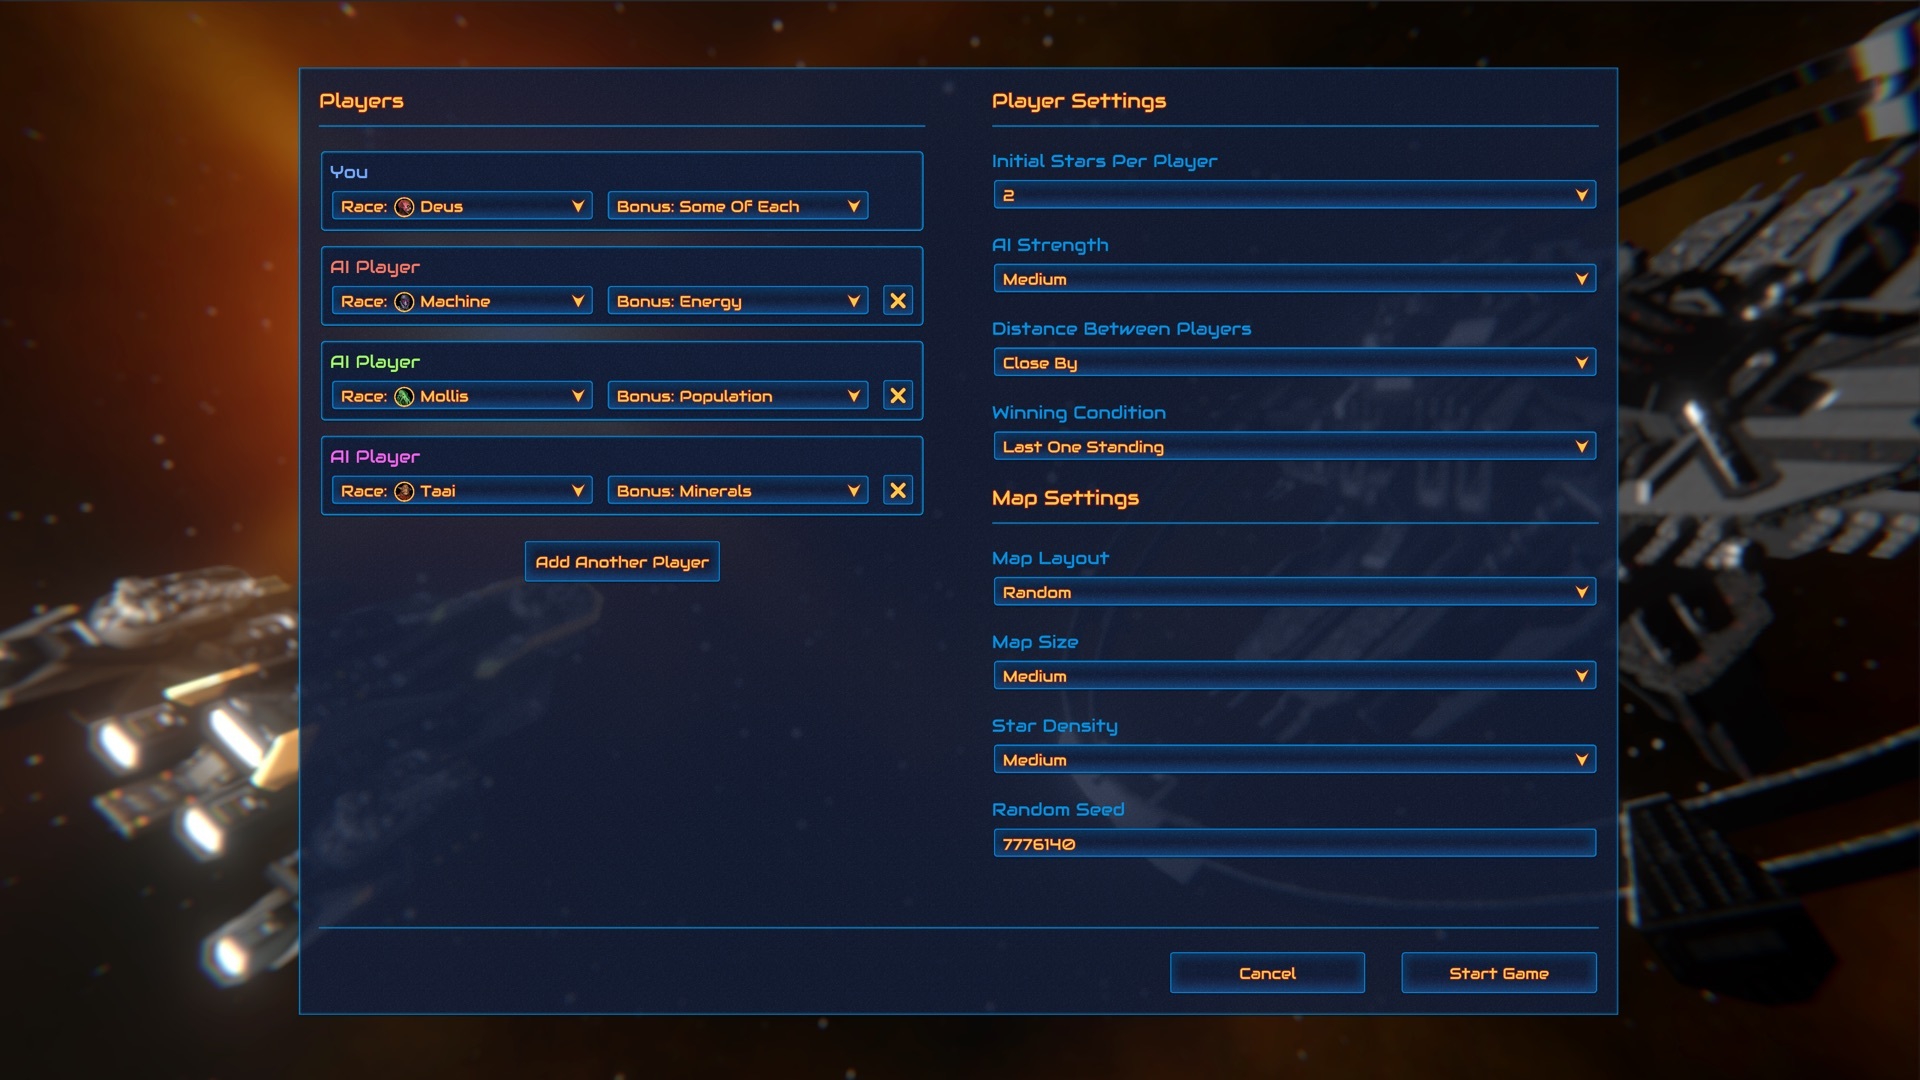Screen dimensions: 1920x1080
Task: Remove the Machine AI player
Action: click(x=897, y=301)
